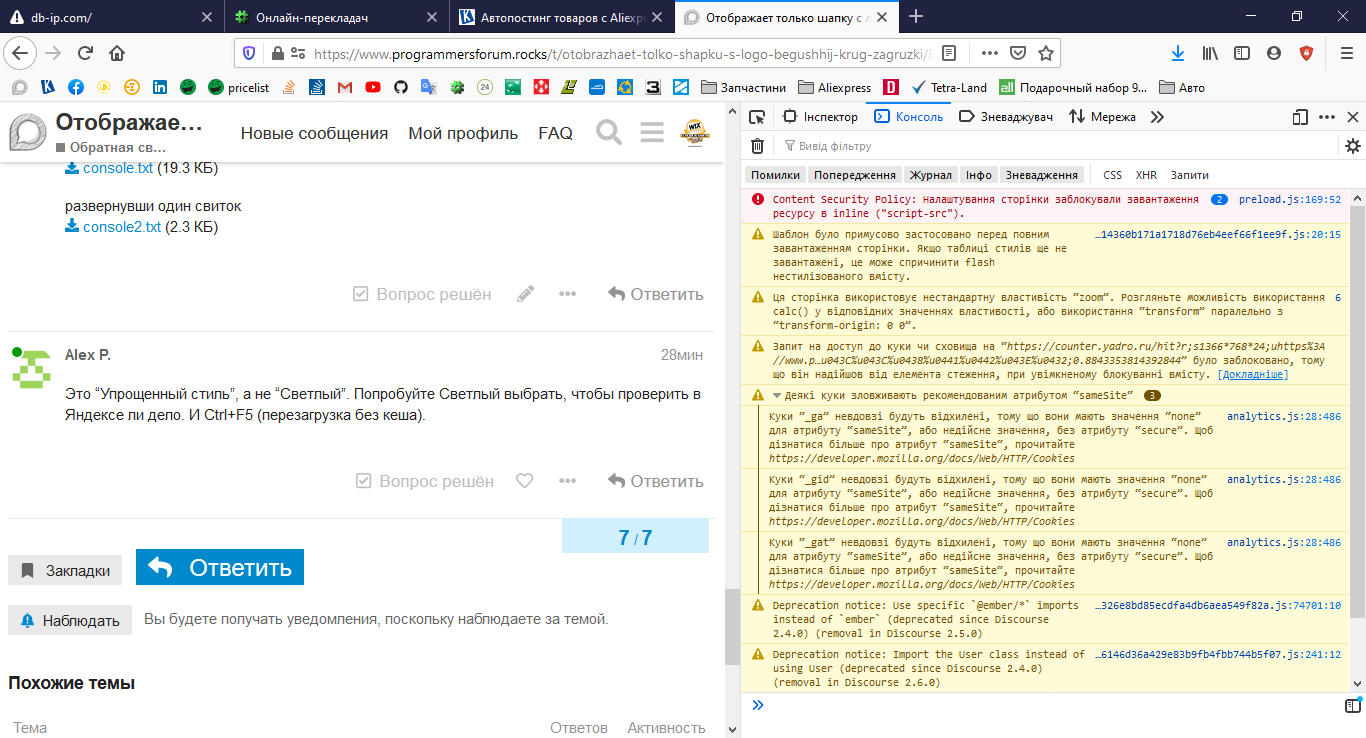Collapse the sameSite cookies warning group
Viewport: 1366px width, 738px height.
pos(776,395)
